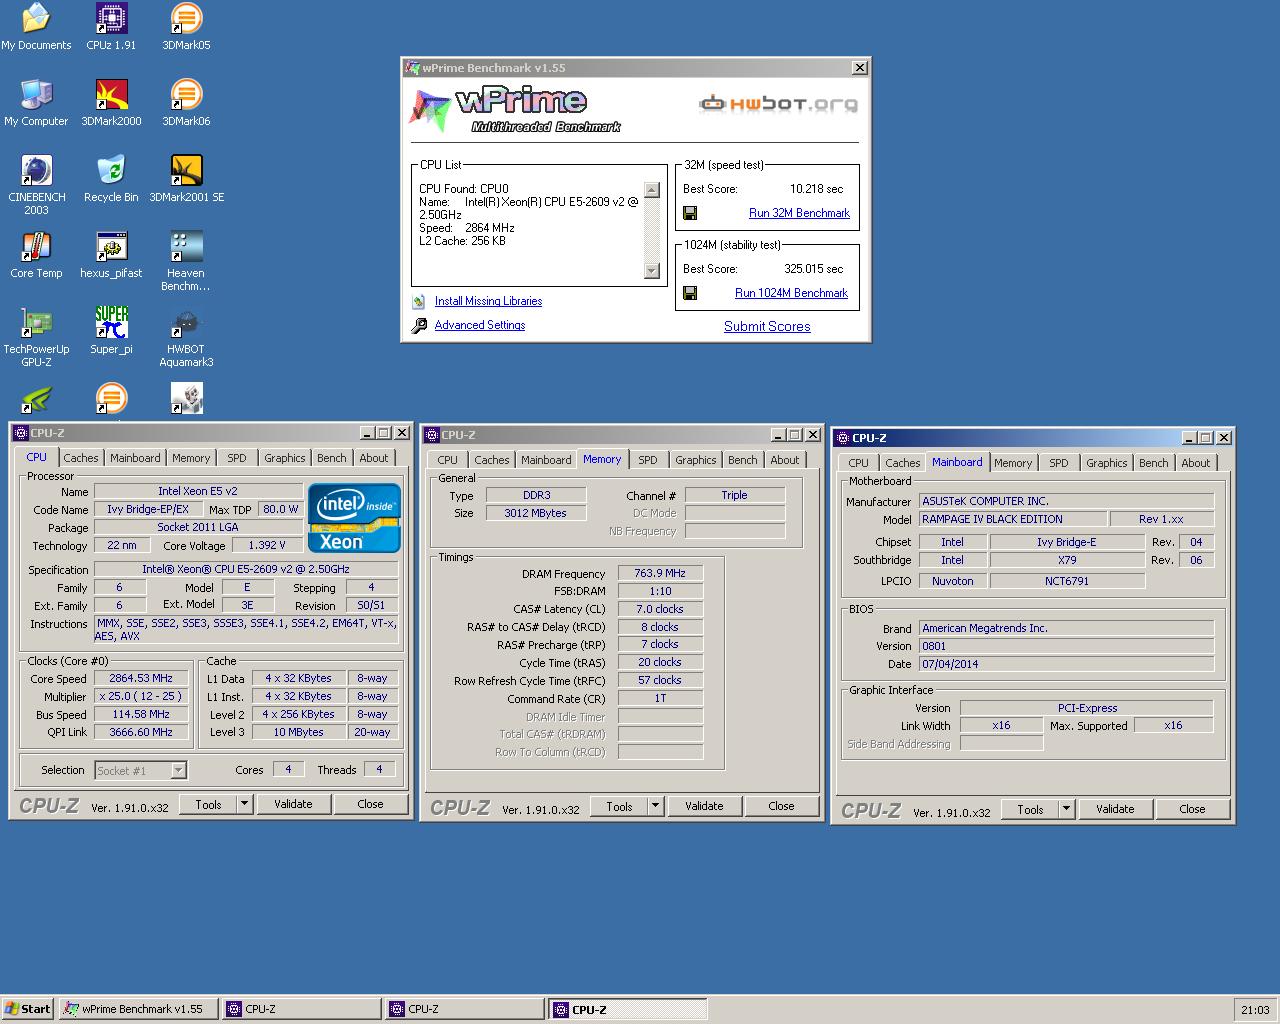
Task: Click the down arrow of CPU List scrollbar
Action: 652,270
